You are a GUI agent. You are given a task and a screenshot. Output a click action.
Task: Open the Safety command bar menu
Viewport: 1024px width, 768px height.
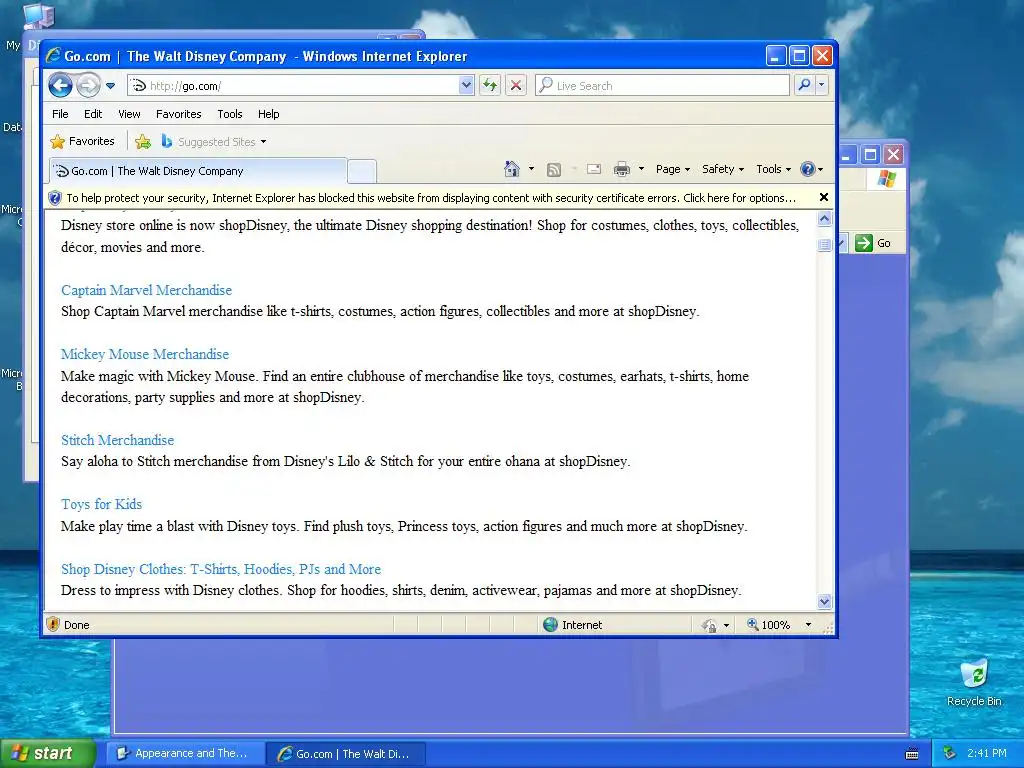coord(723,169)
